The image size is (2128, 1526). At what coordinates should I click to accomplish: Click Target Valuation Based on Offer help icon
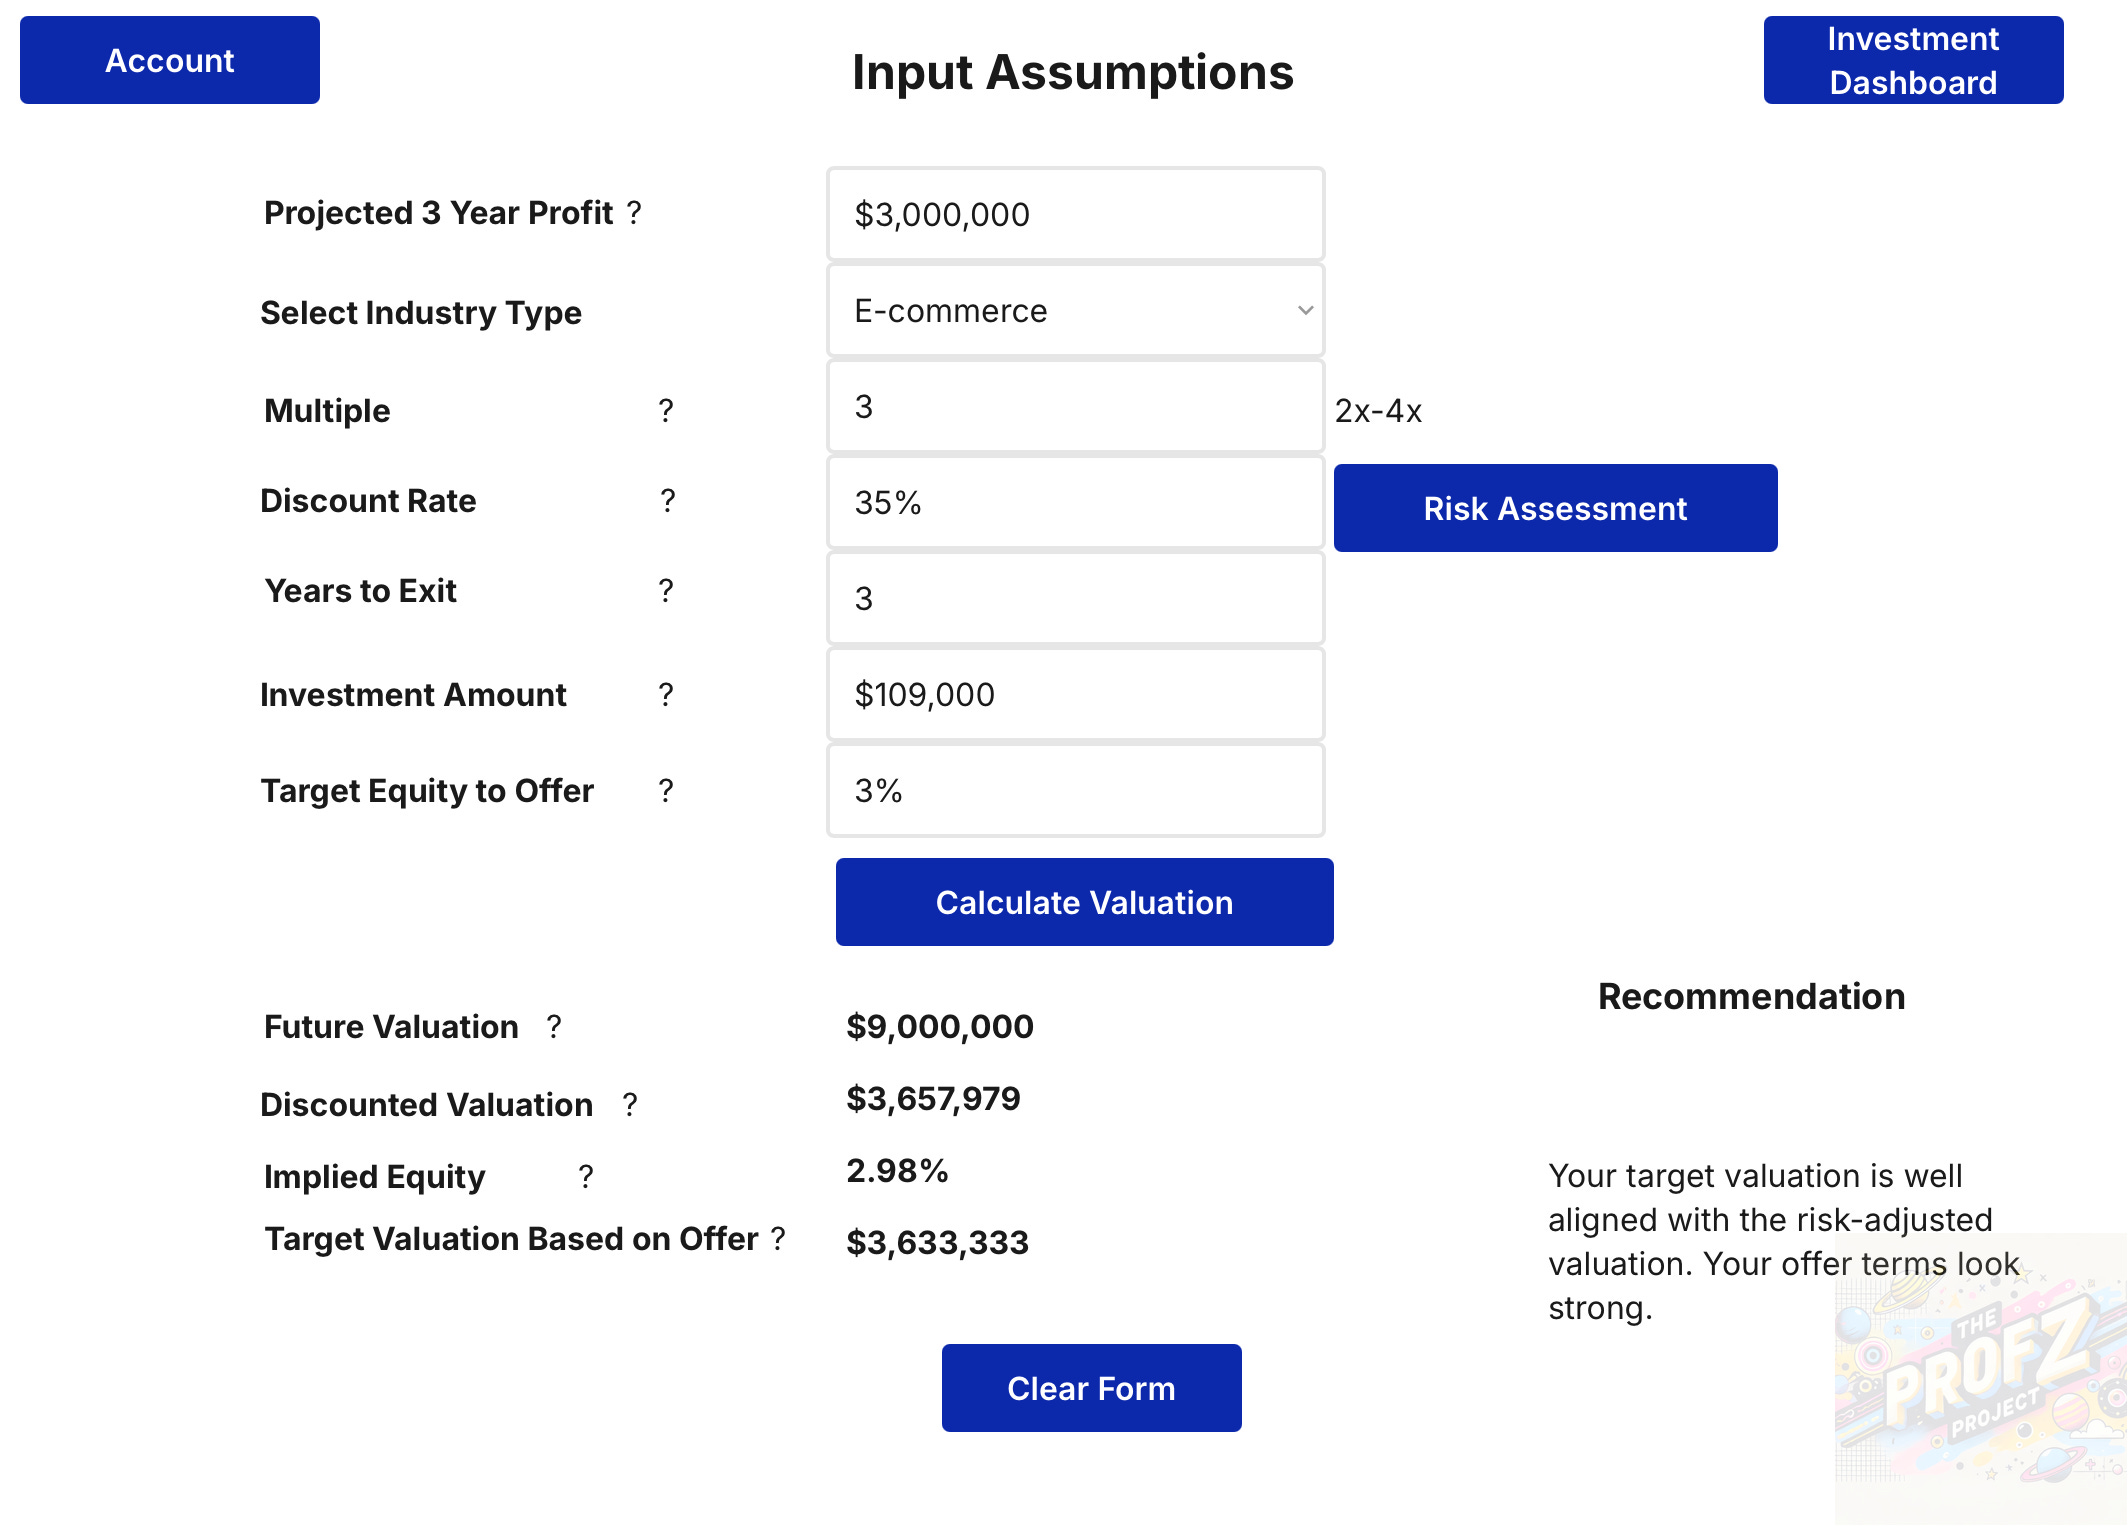click(778, 1238)
